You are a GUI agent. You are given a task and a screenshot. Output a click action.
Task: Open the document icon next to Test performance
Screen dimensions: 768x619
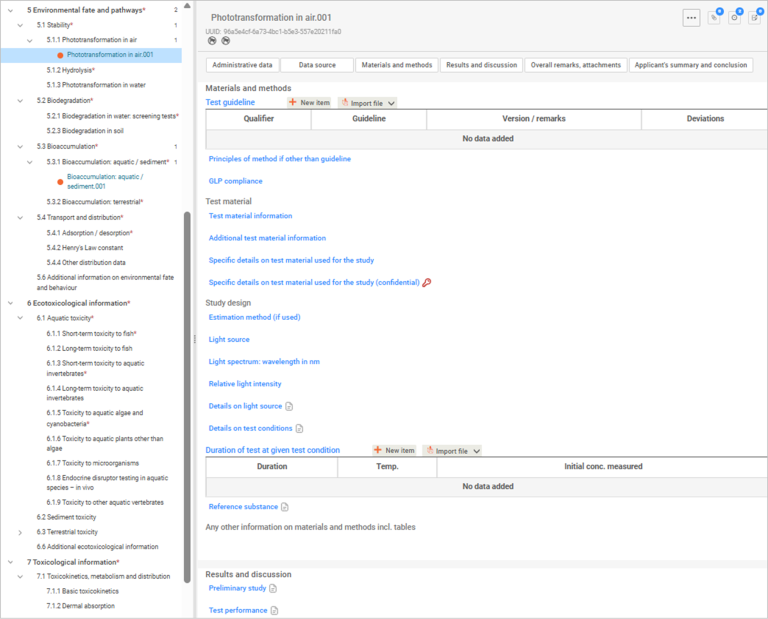pos(274,611)
